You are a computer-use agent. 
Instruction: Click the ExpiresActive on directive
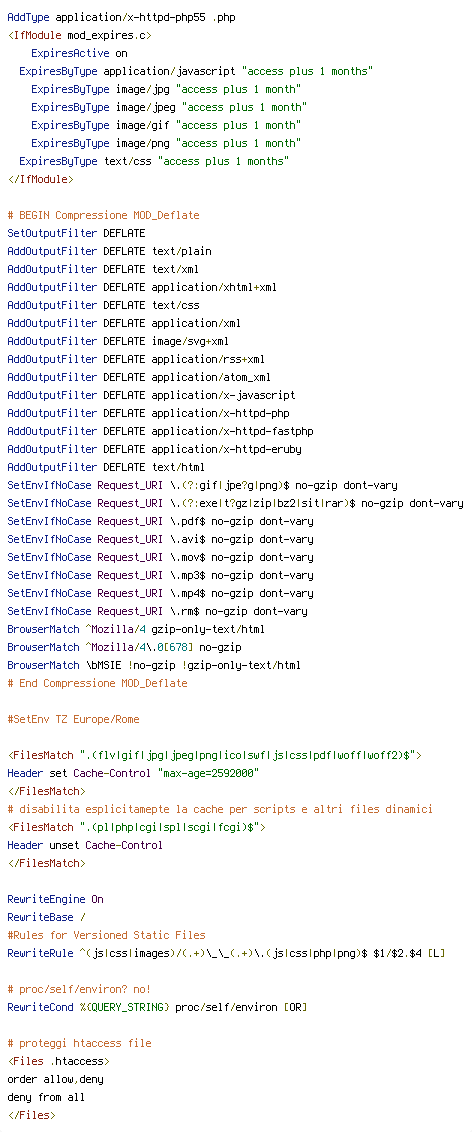[x=79, y=53]
